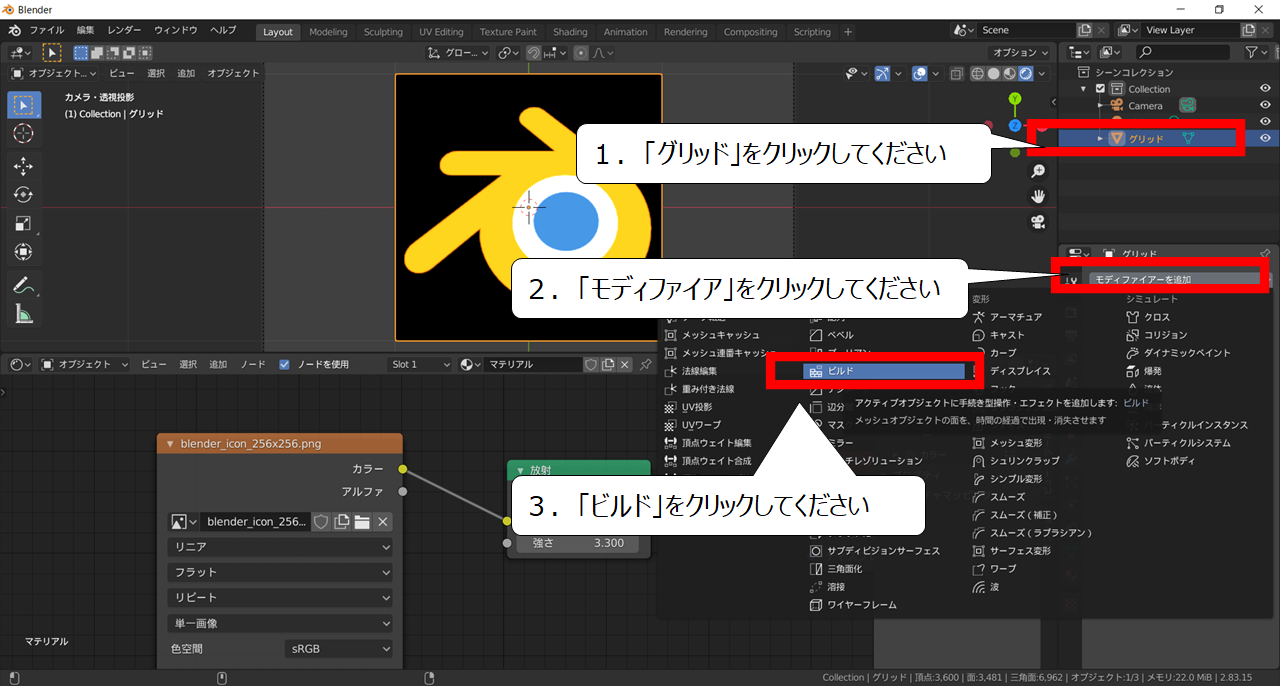This screenshot has width=1280, height=686.
Task: Switch to solid shading mode
Action: tap(995, 73)
